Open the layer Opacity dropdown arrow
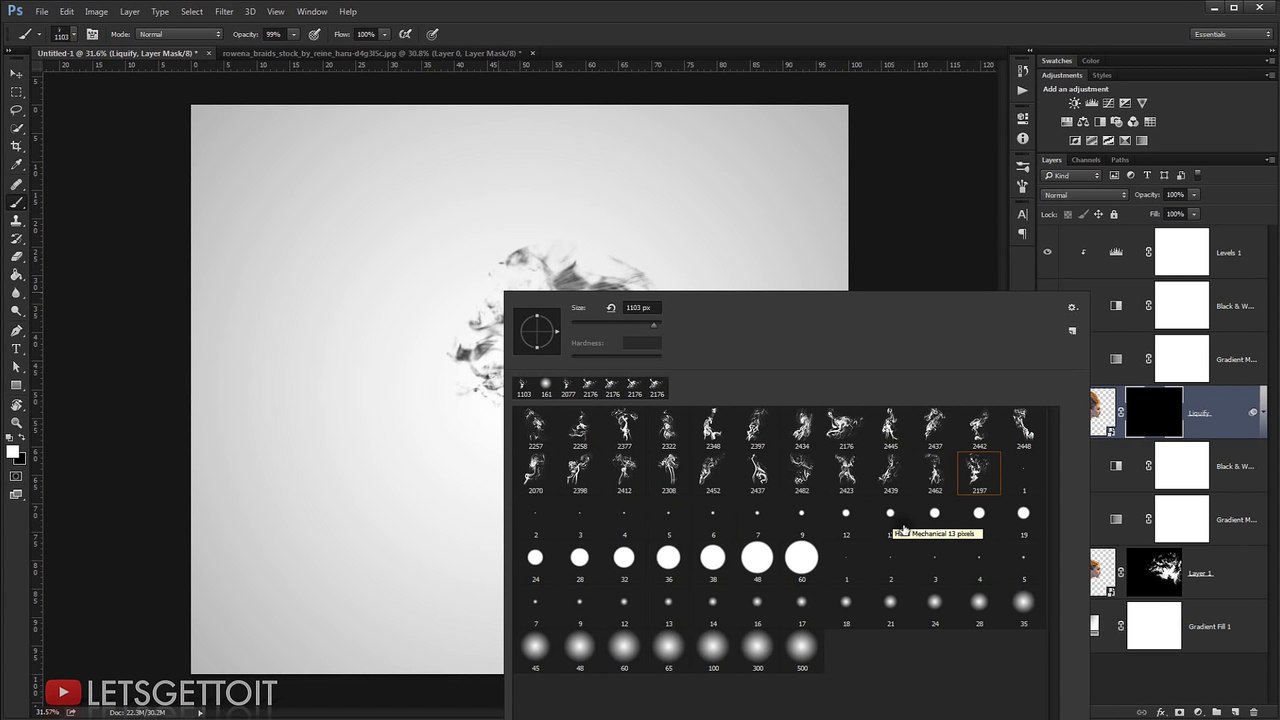 (x=1194, y=195)
